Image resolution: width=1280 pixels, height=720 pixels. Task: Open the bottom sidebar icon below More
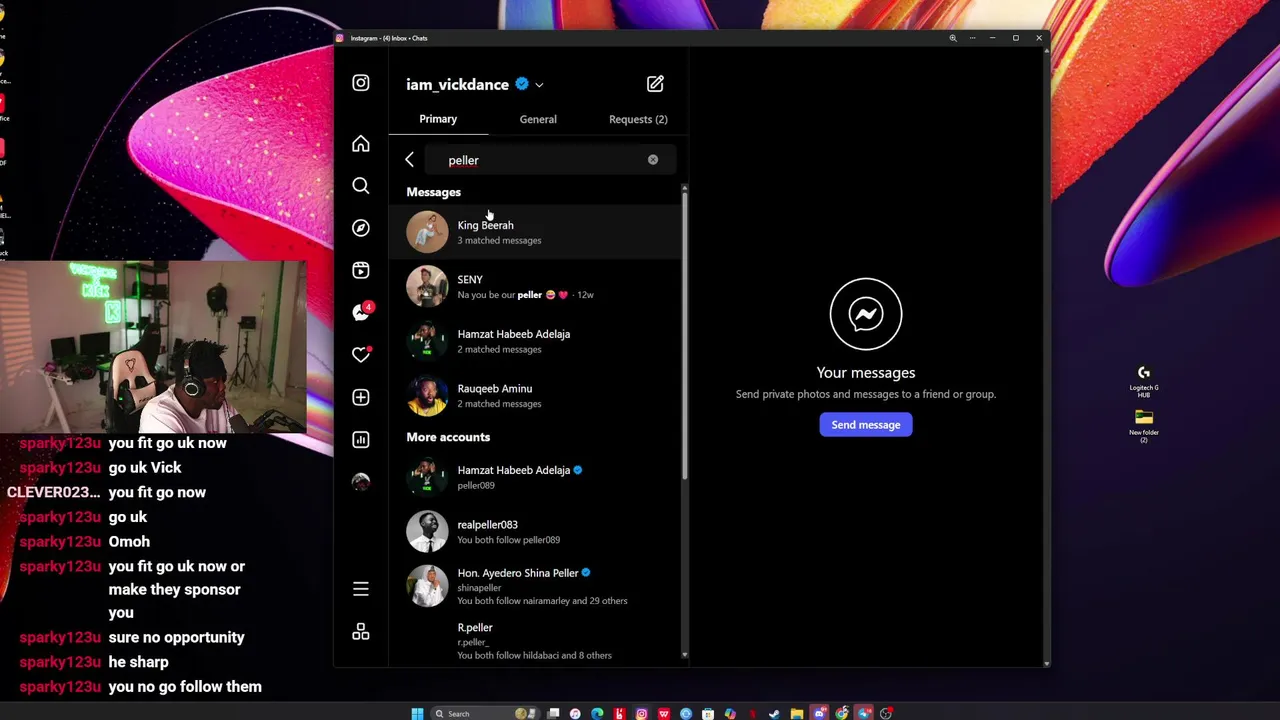coord(361,632)
